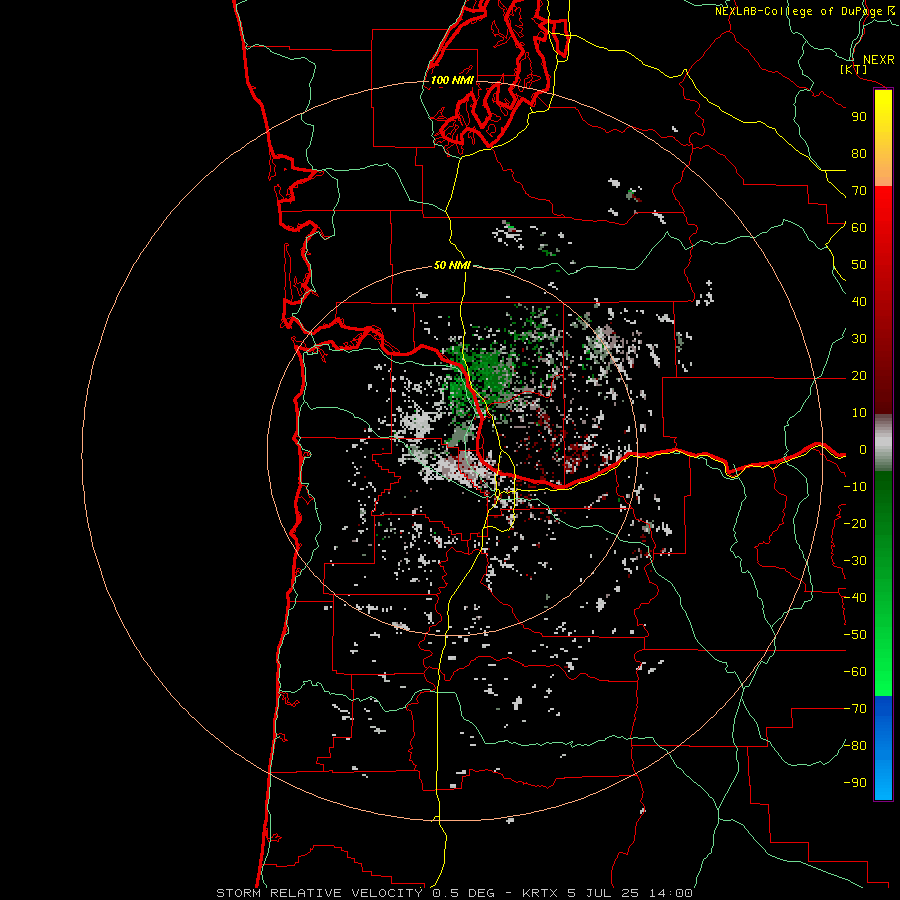Image resolution: width=900 pixels, height=900 pixels.
Task: Click the [KT] units label
Action: tap(854, 69)
